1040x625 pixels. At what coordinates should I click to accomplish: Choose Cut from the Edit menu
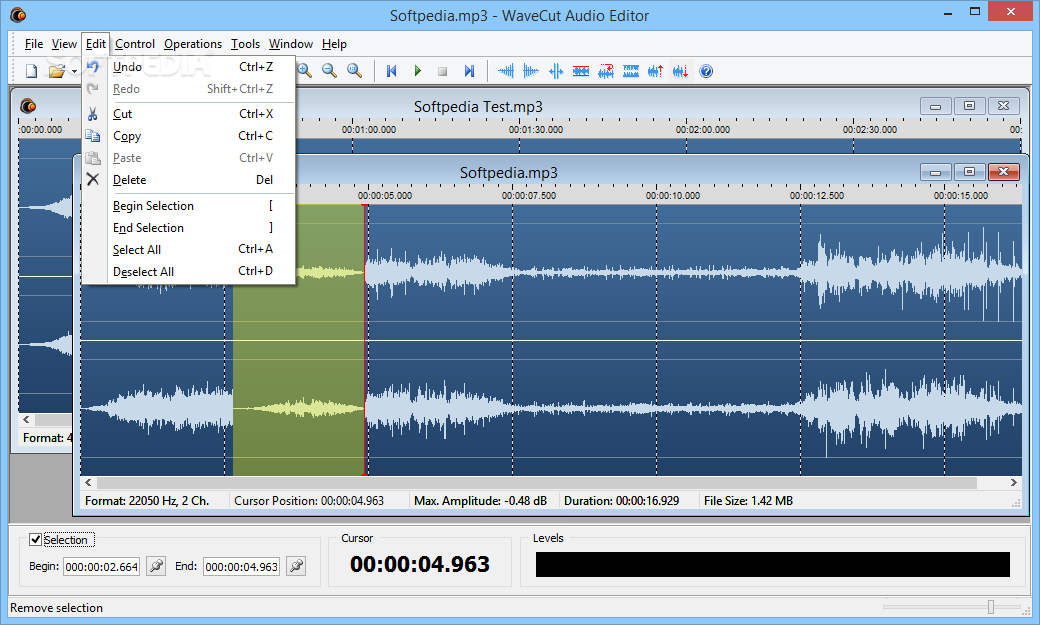(188, 114)
